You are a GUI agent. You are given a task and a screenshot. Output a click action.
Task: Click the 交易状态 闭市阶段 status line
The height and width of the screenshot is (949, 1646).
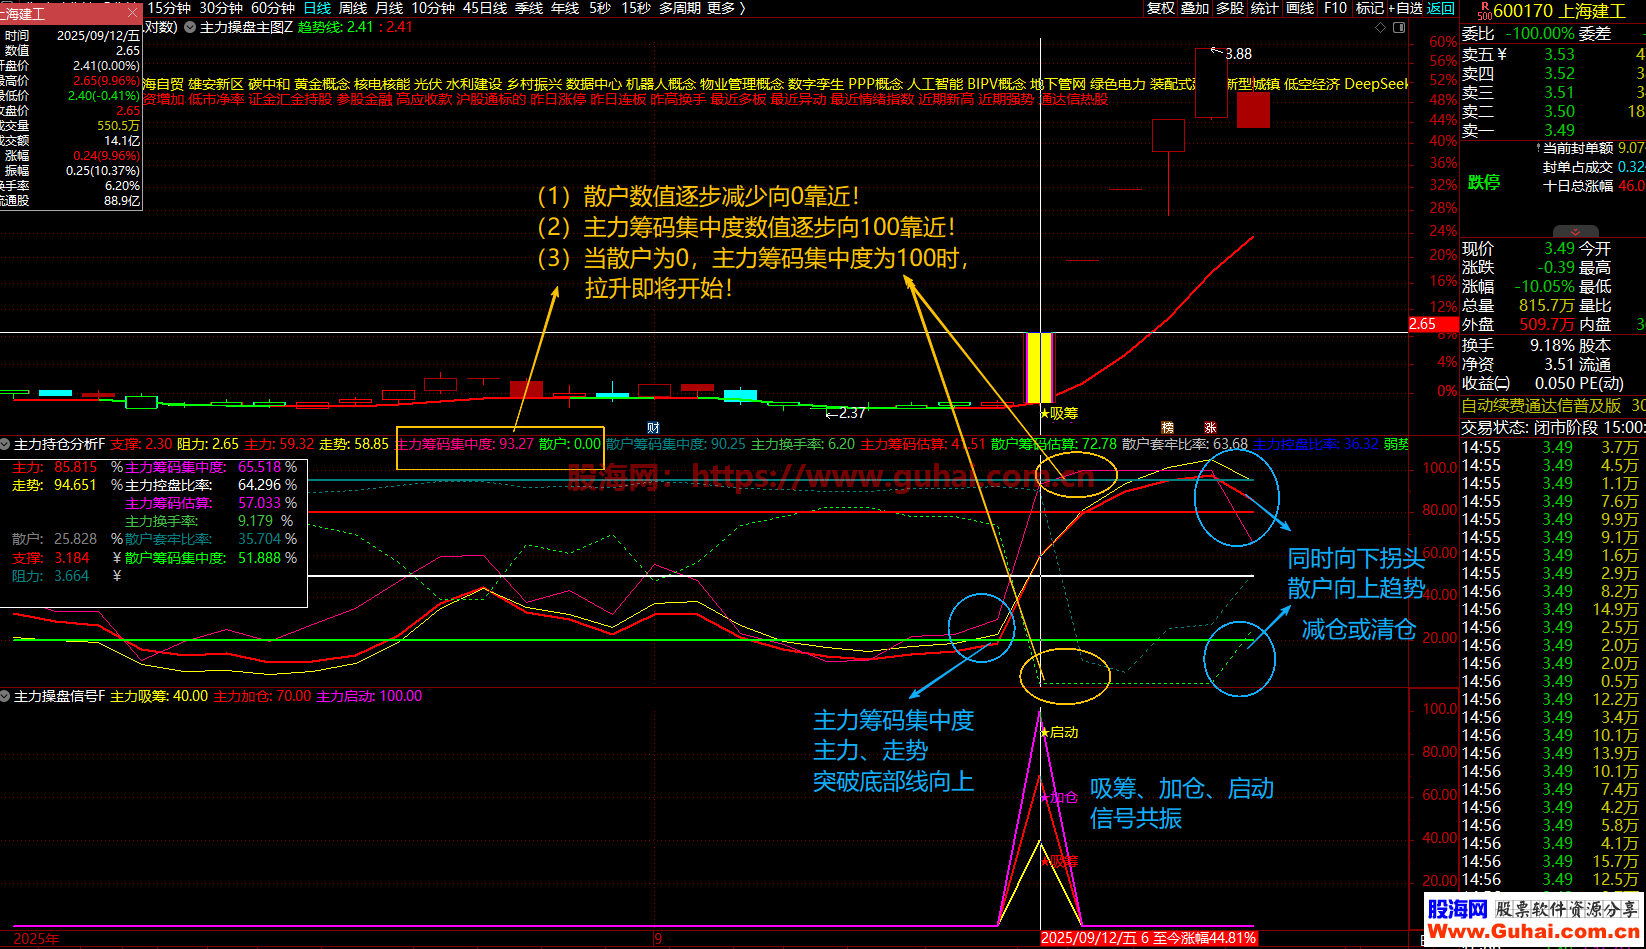coord(1552,427)
